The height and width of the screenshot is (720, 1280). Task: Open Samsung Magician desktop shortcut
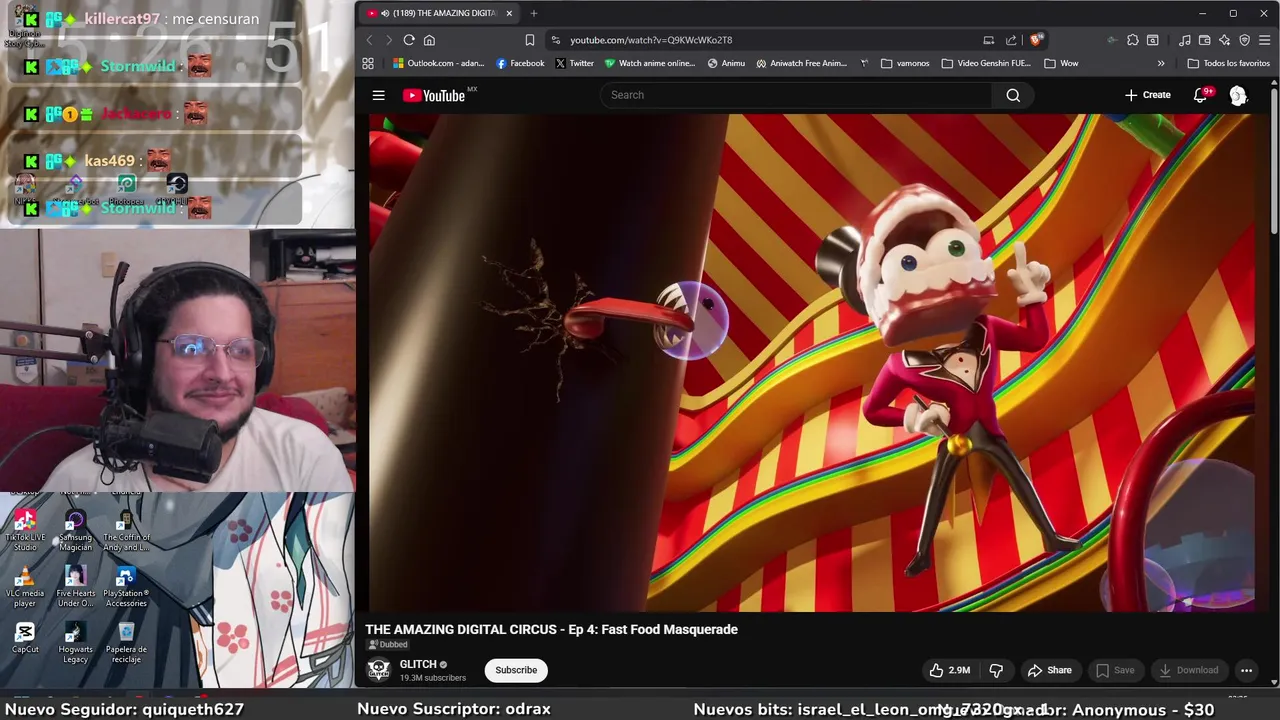[x=75, y=529]
